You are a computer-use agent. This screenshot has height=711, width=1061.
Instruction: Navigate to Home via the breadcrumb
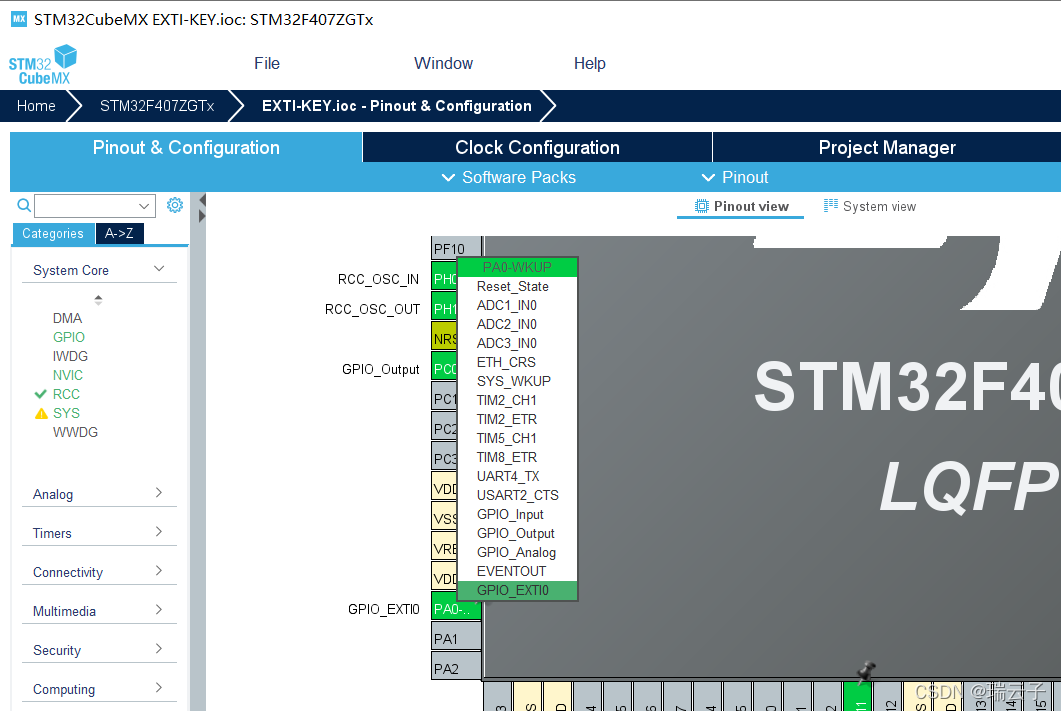click(36, 105)
